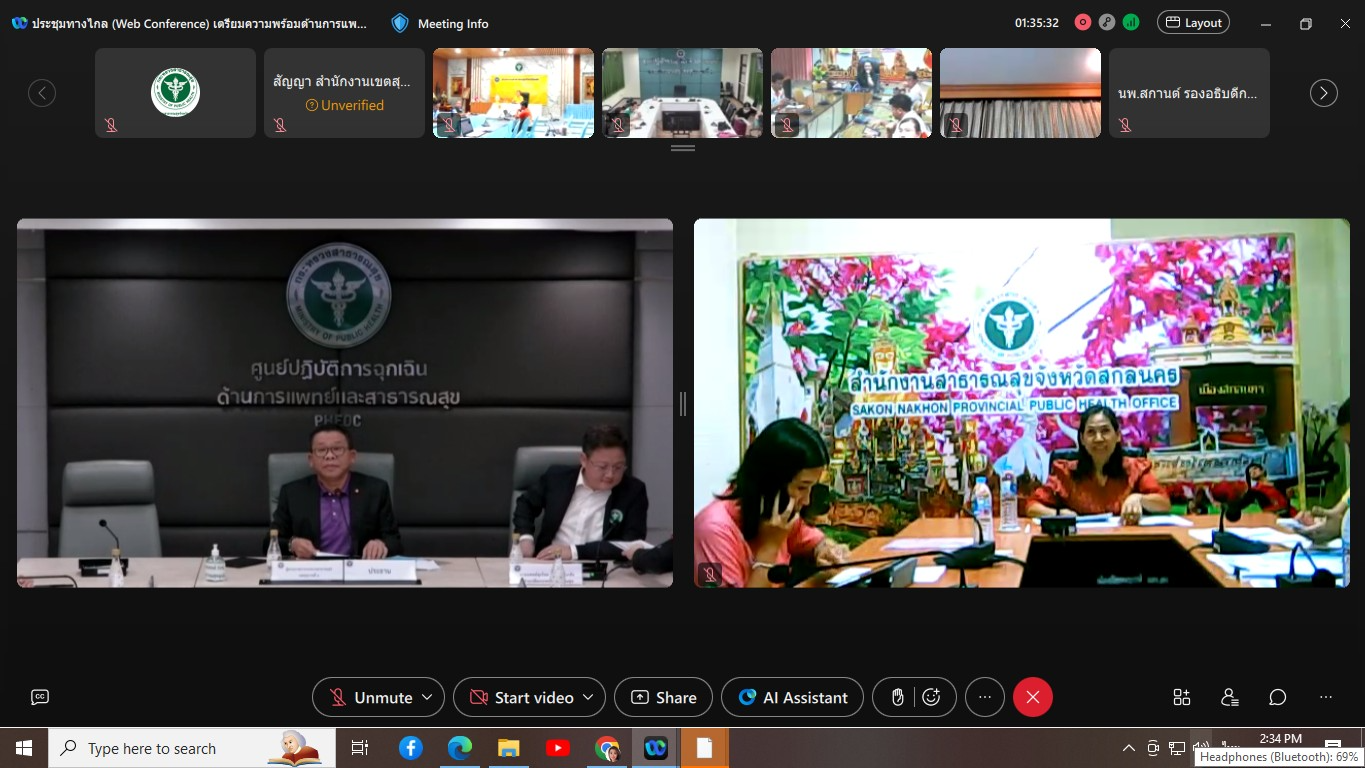Open Google Chrome from the taskbar
1365x768 pixels.
(x=607, y=748)
